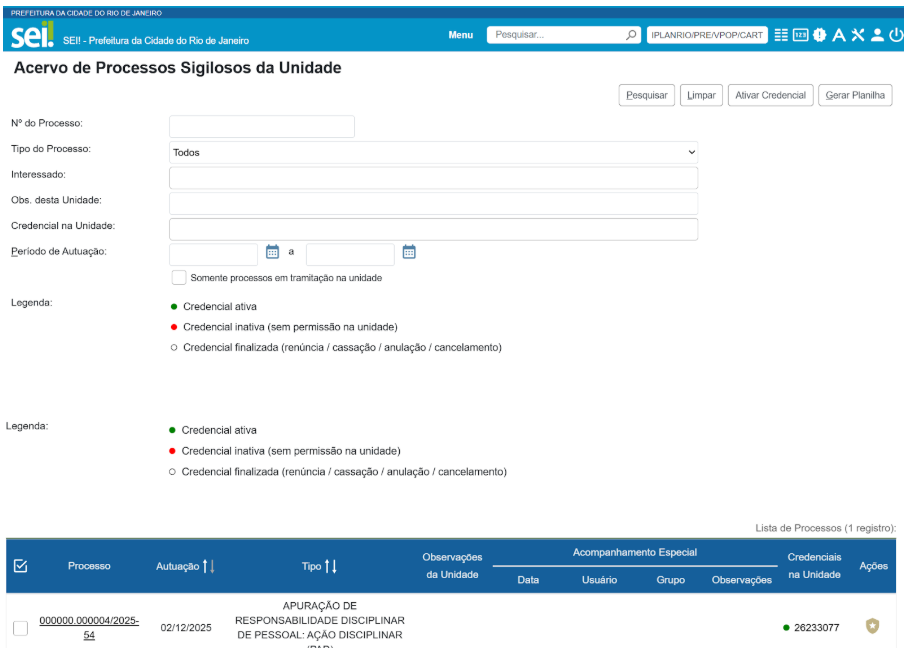Click the shield credential action icon
Viewport: 904px width, 648px height.
[872, 626]
